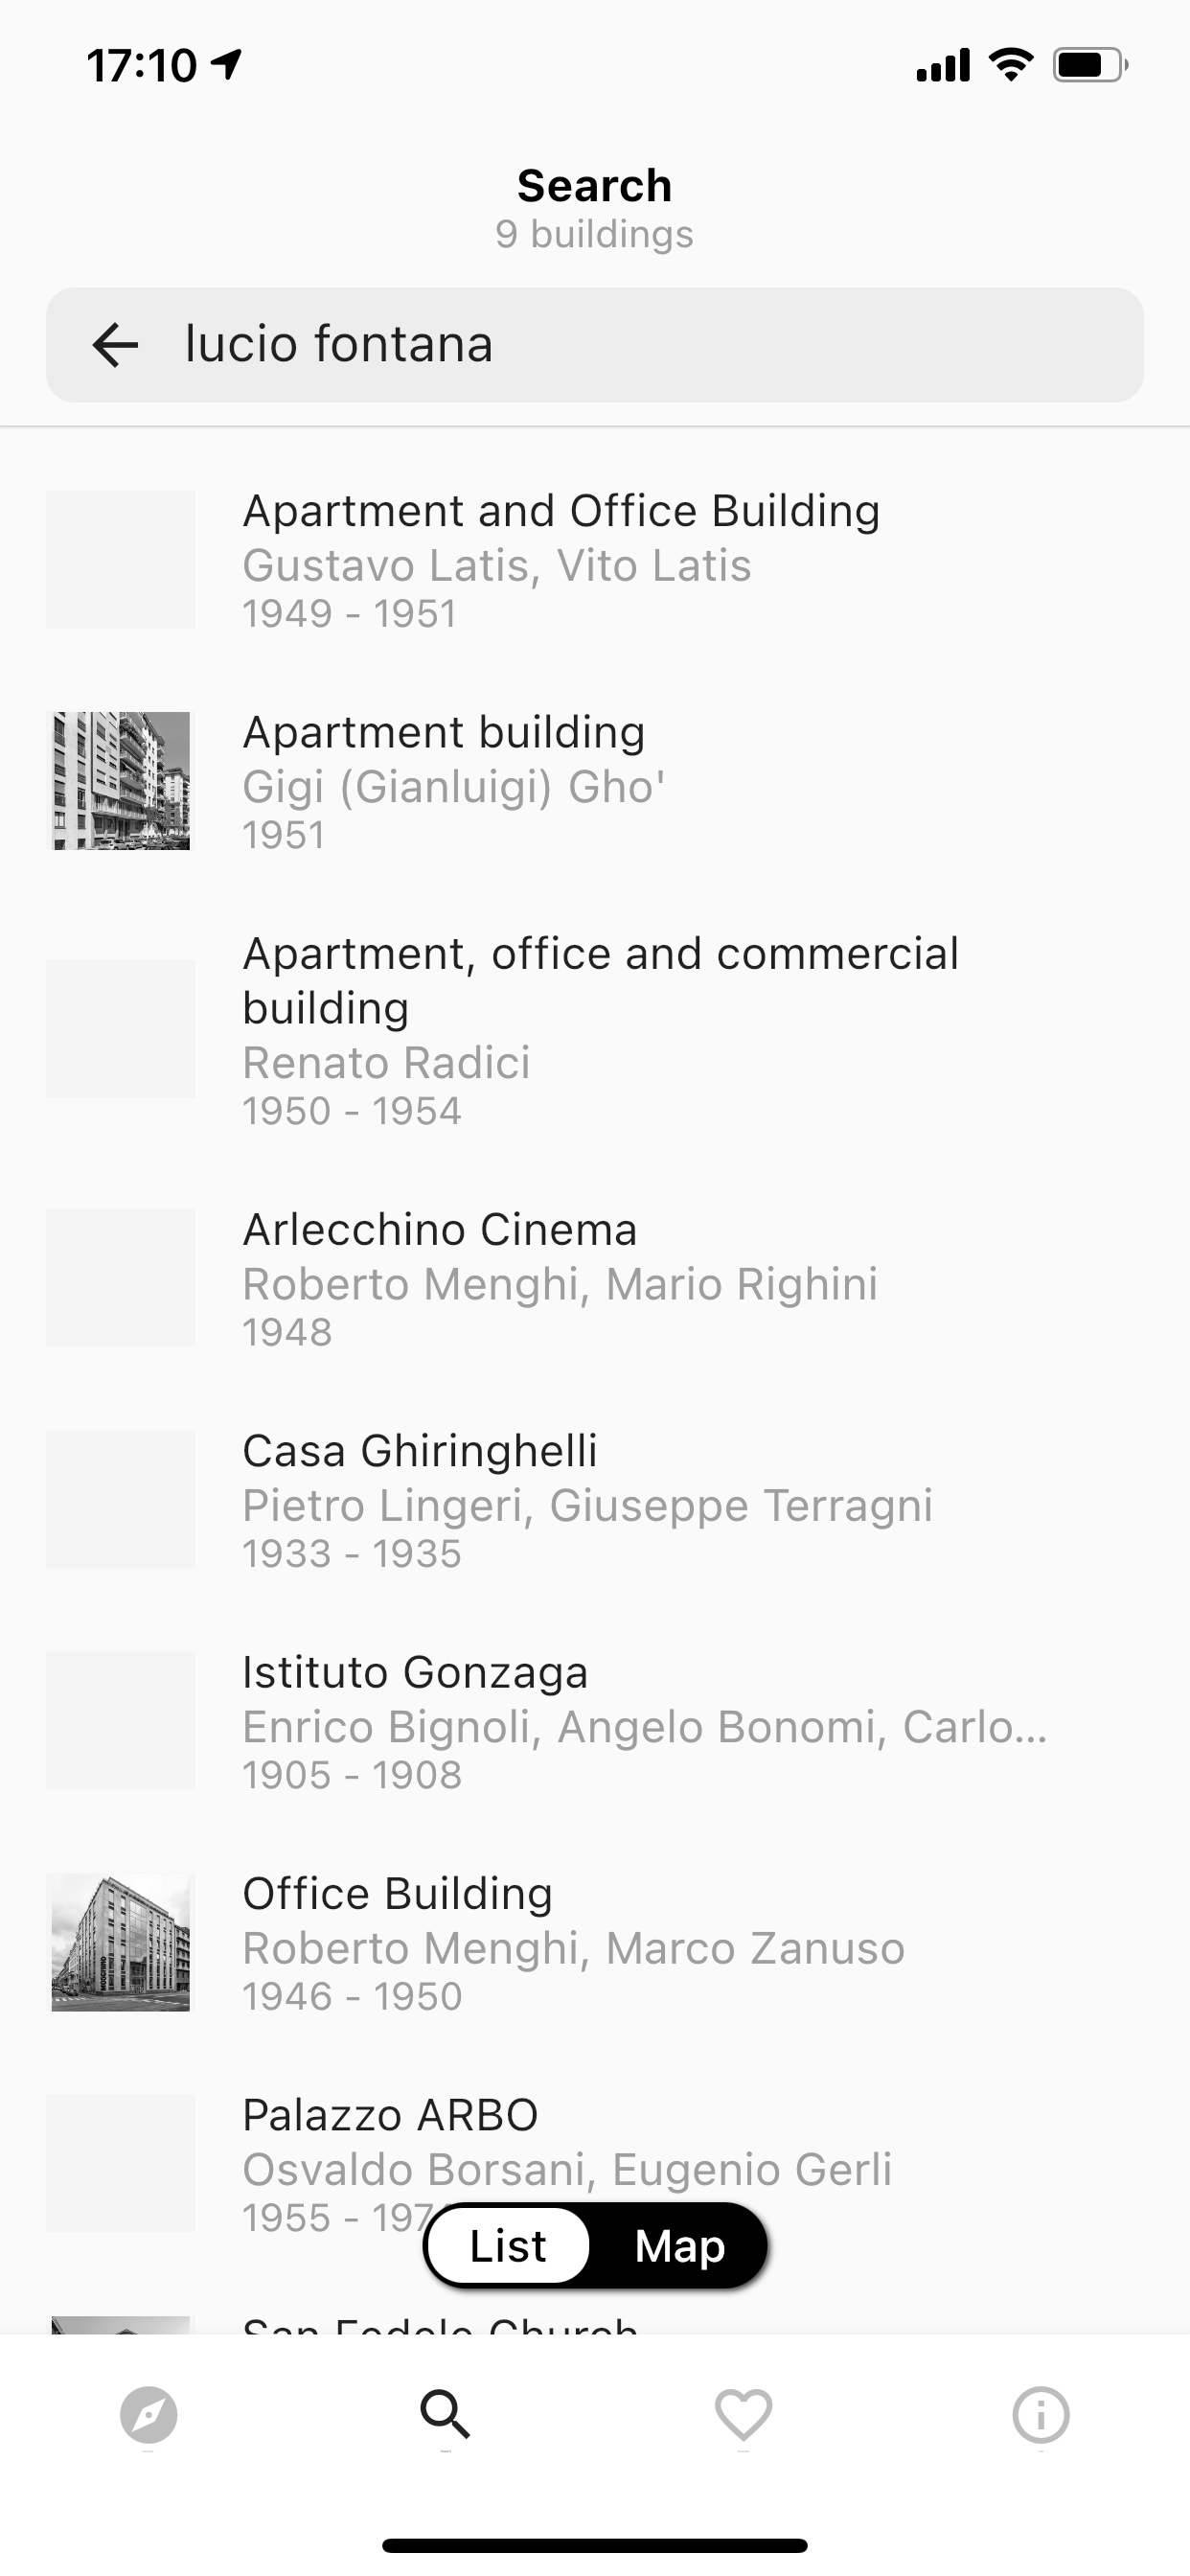Tap the battery status icon
The height and width of the screenshot is (2576, 1190).
coord(1090,65)
